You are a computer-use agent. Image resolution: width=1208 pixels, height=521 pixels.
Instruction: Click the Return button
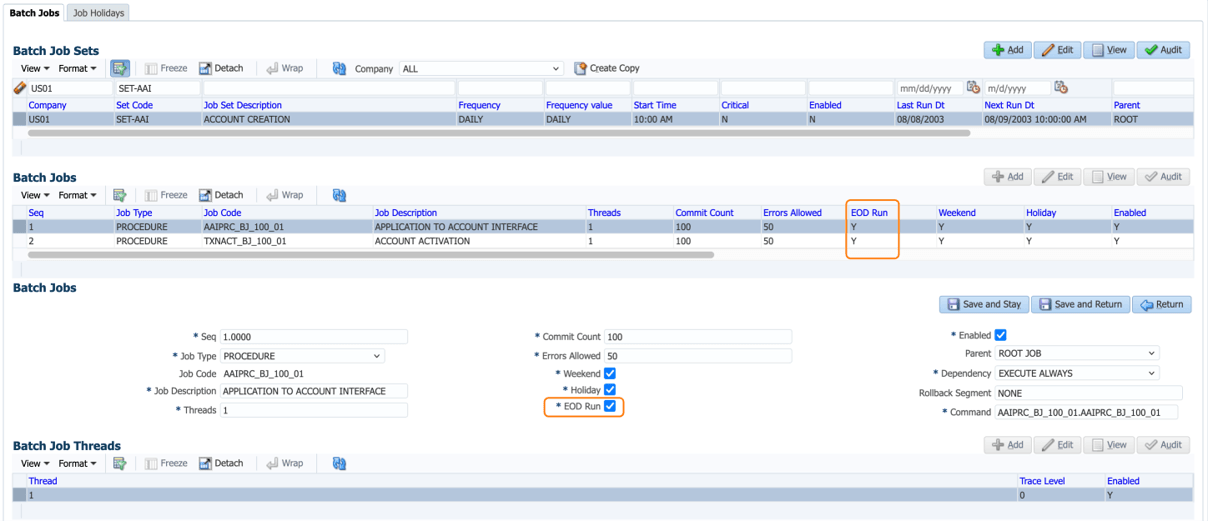tap(1161, 304)
